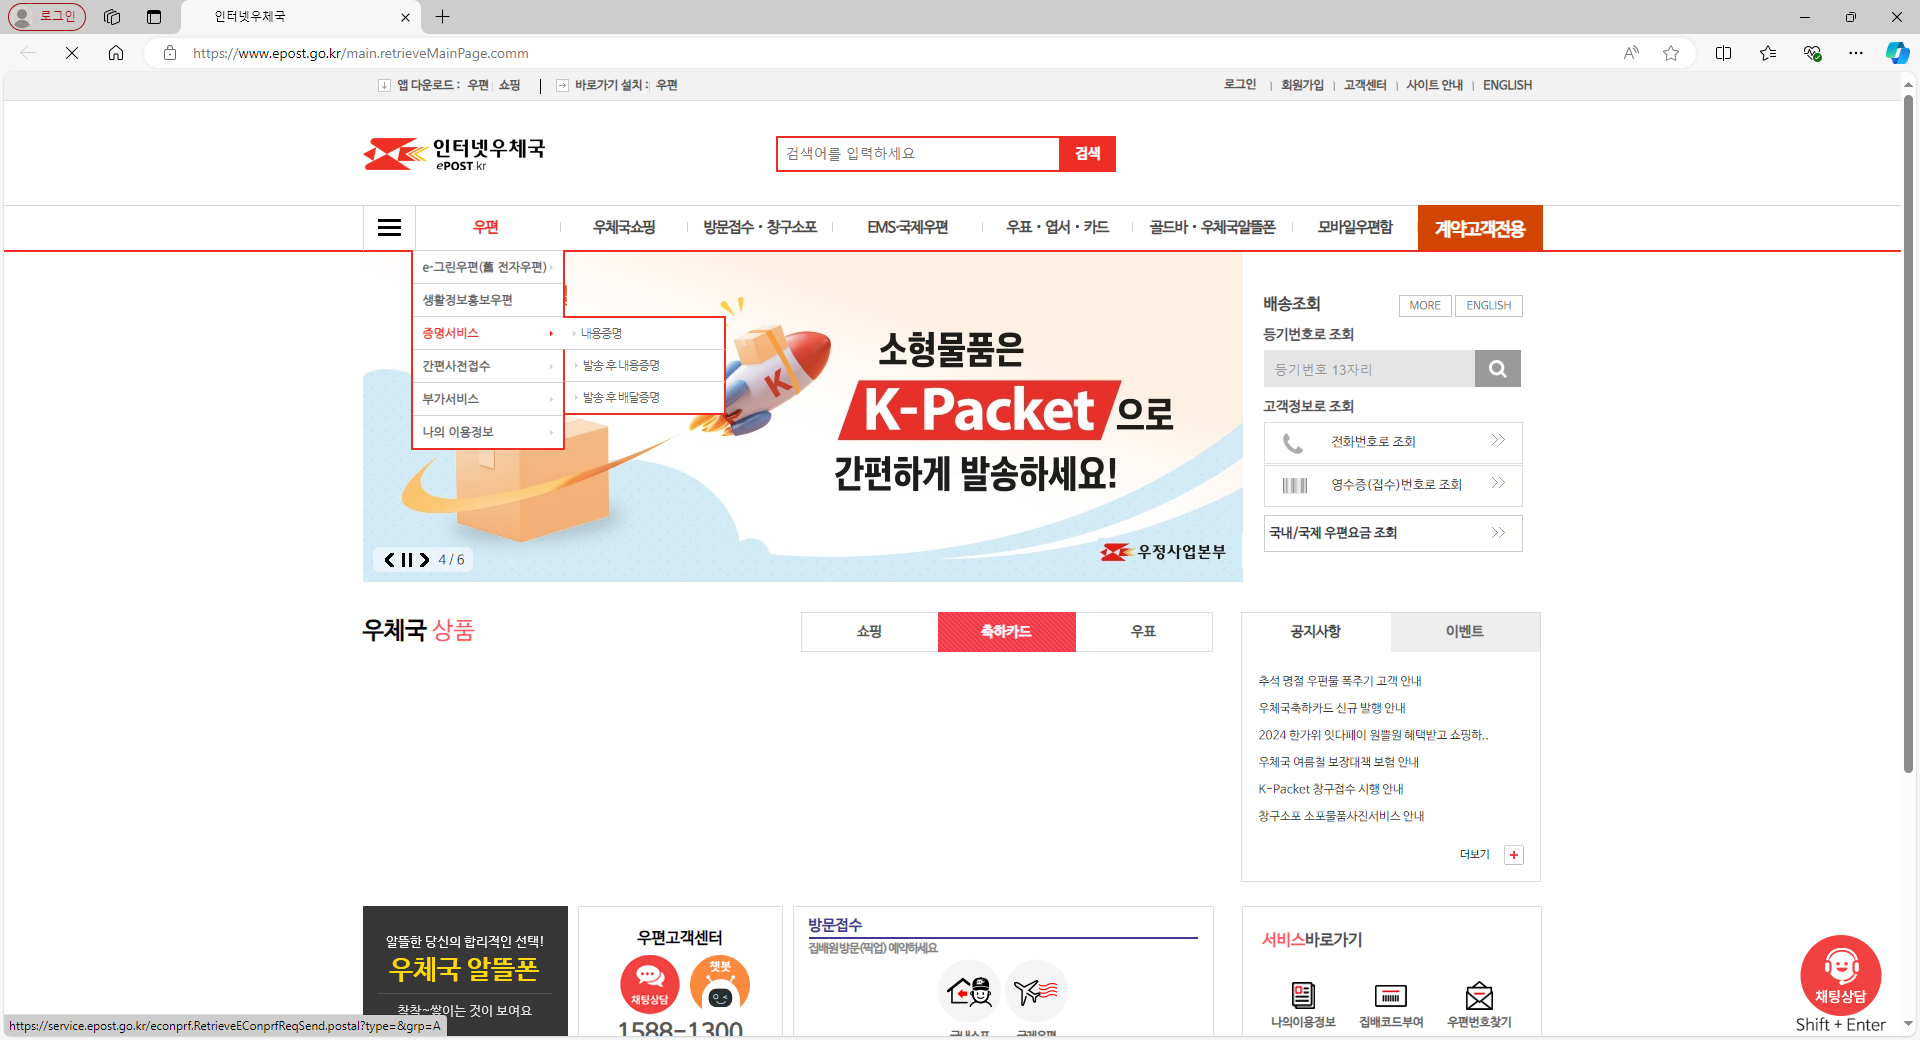Go to previous banner slide arrow
The image size is (1920, 1040).
[389, 560]
